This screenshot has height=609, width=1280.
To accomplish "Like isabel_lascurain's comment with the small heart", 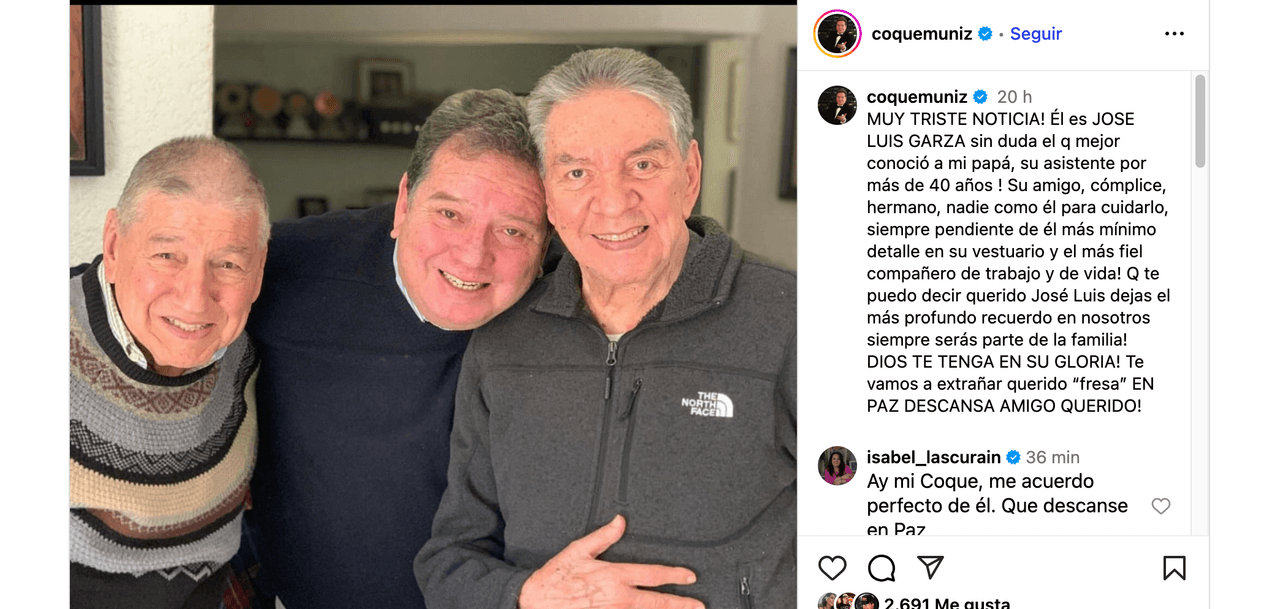I will pos(1161,506).
